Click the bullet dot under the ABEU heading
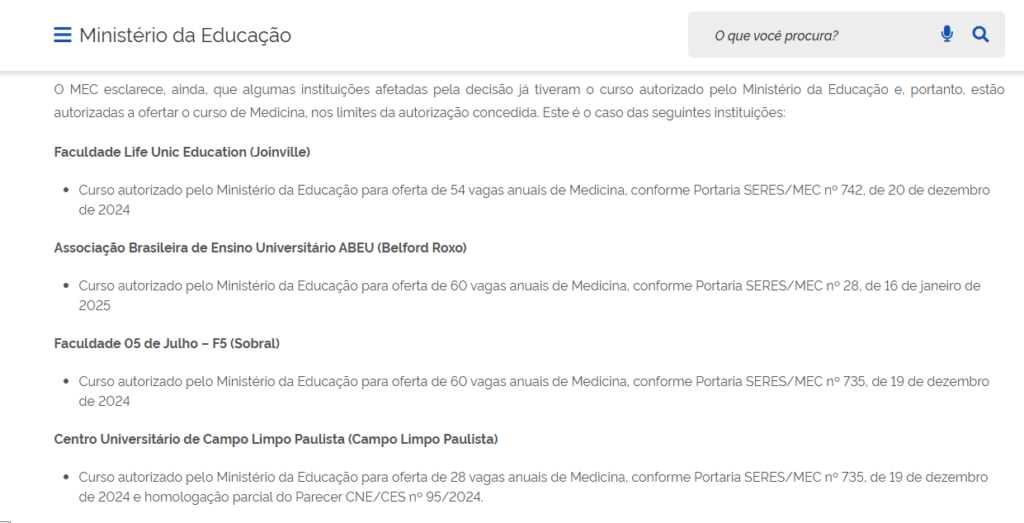This screenshot has height=523, width=1024. 67,286
